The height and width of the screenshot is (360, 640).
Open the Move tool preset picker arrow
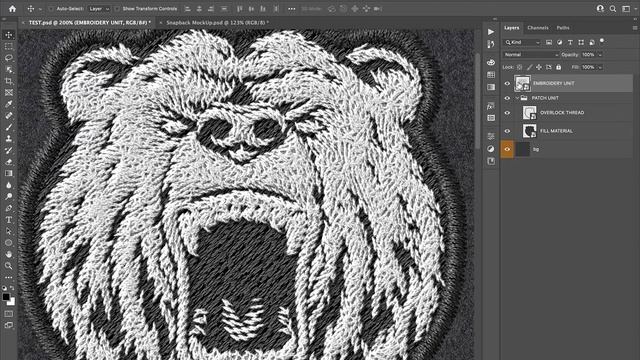[40, 9]
